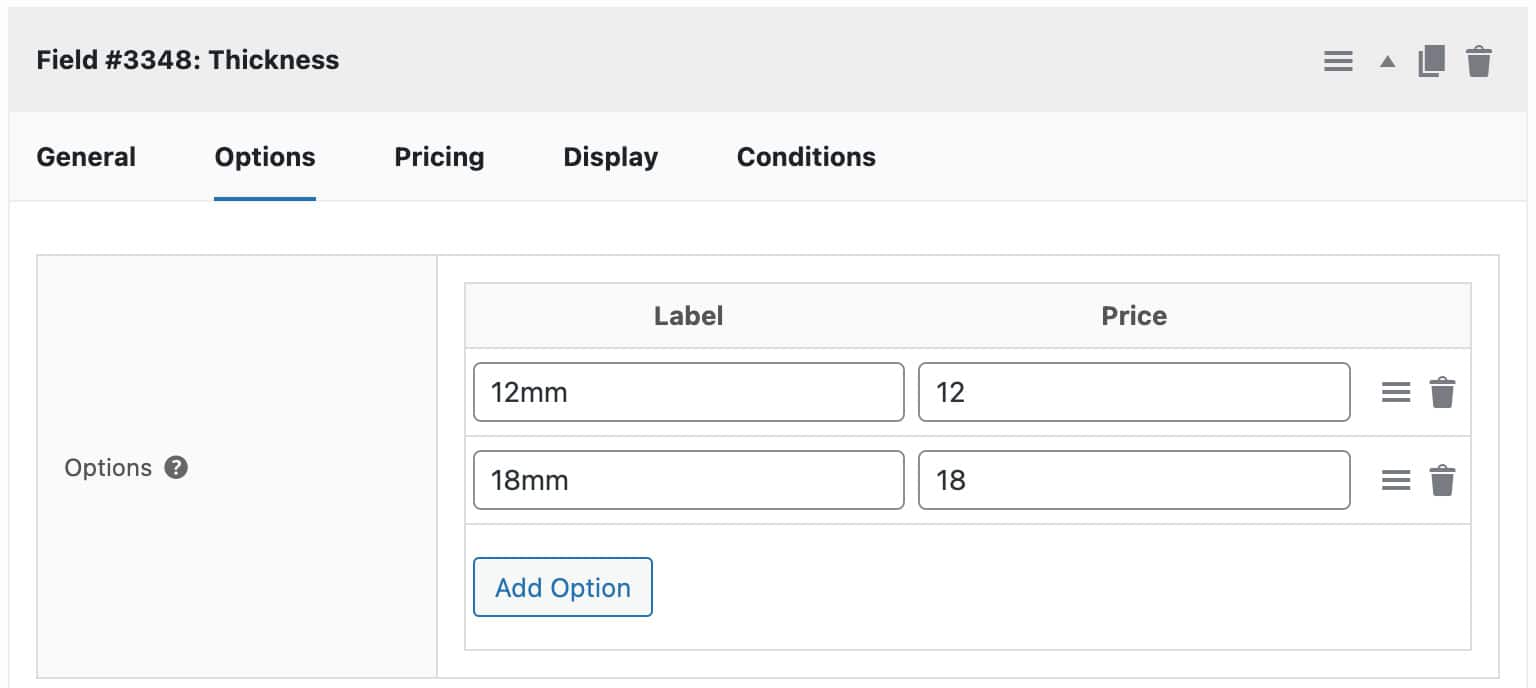Select the price field containing 18
The image size is (1536, 688).
click(1133, 480)
